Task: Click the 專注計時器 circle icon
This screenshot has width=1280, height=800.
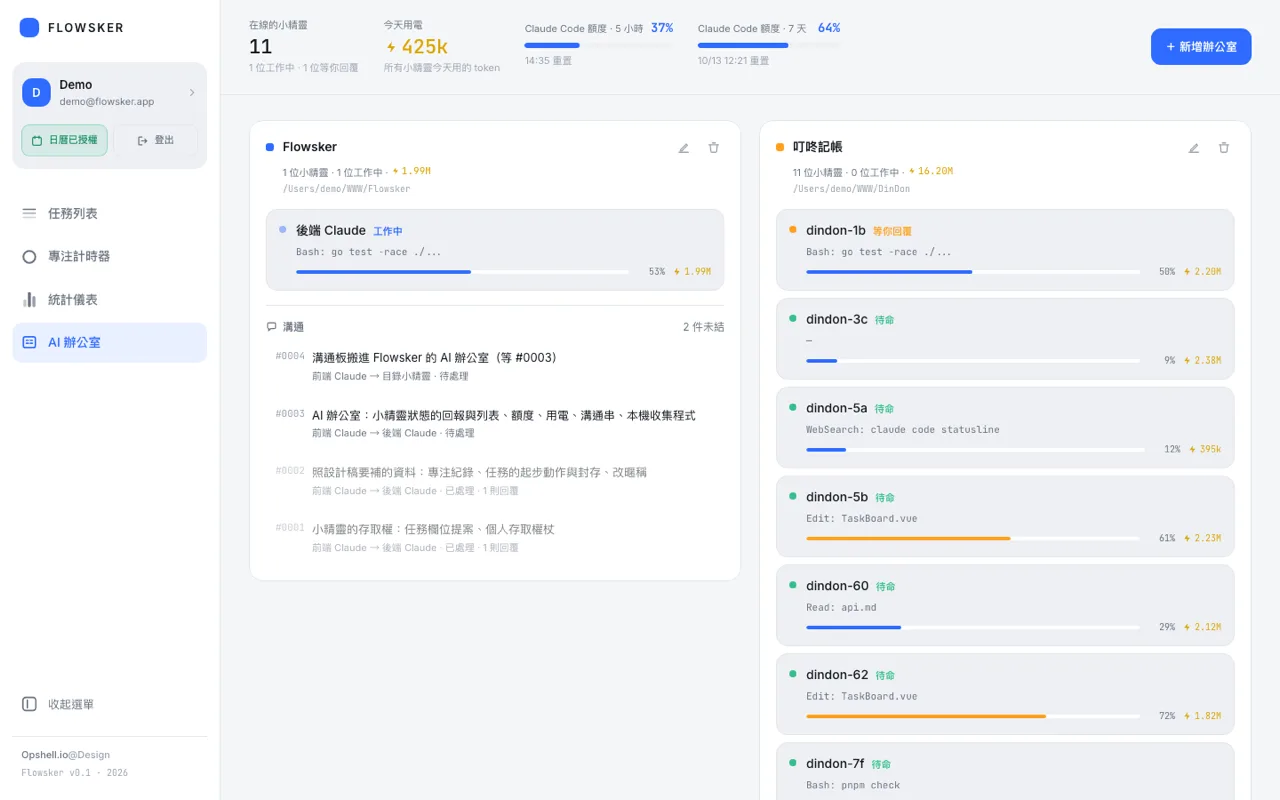Action: [29, 256]
